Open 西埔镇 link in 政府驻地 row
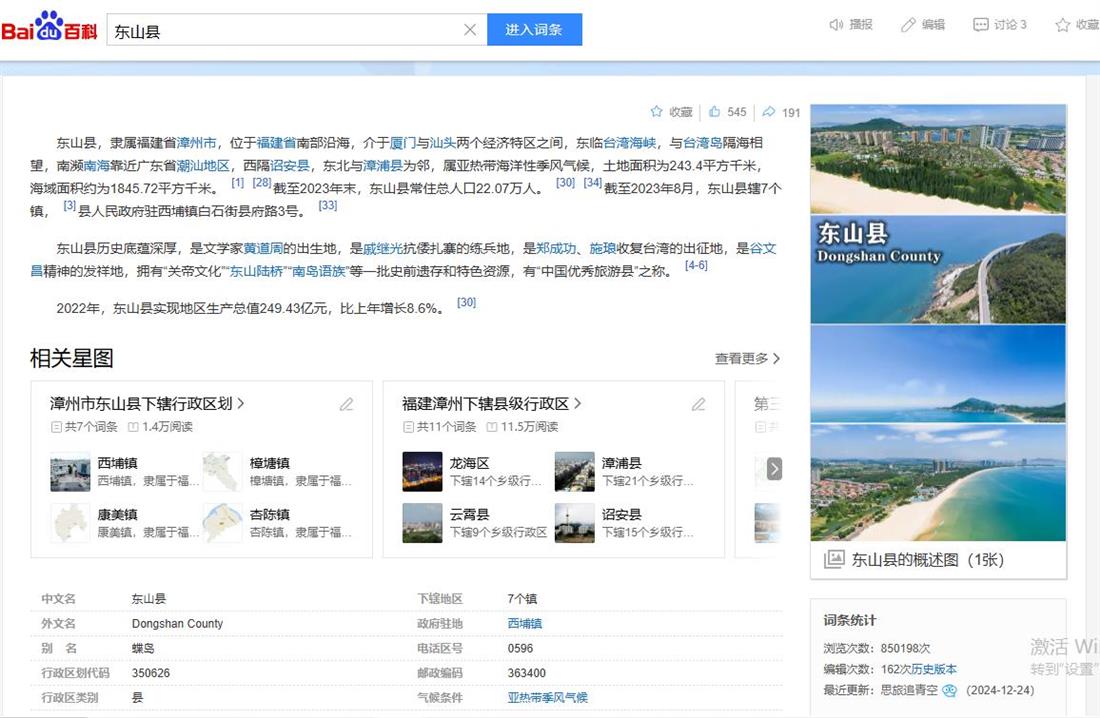The image size is (1100, 718). tap(525, 623)
